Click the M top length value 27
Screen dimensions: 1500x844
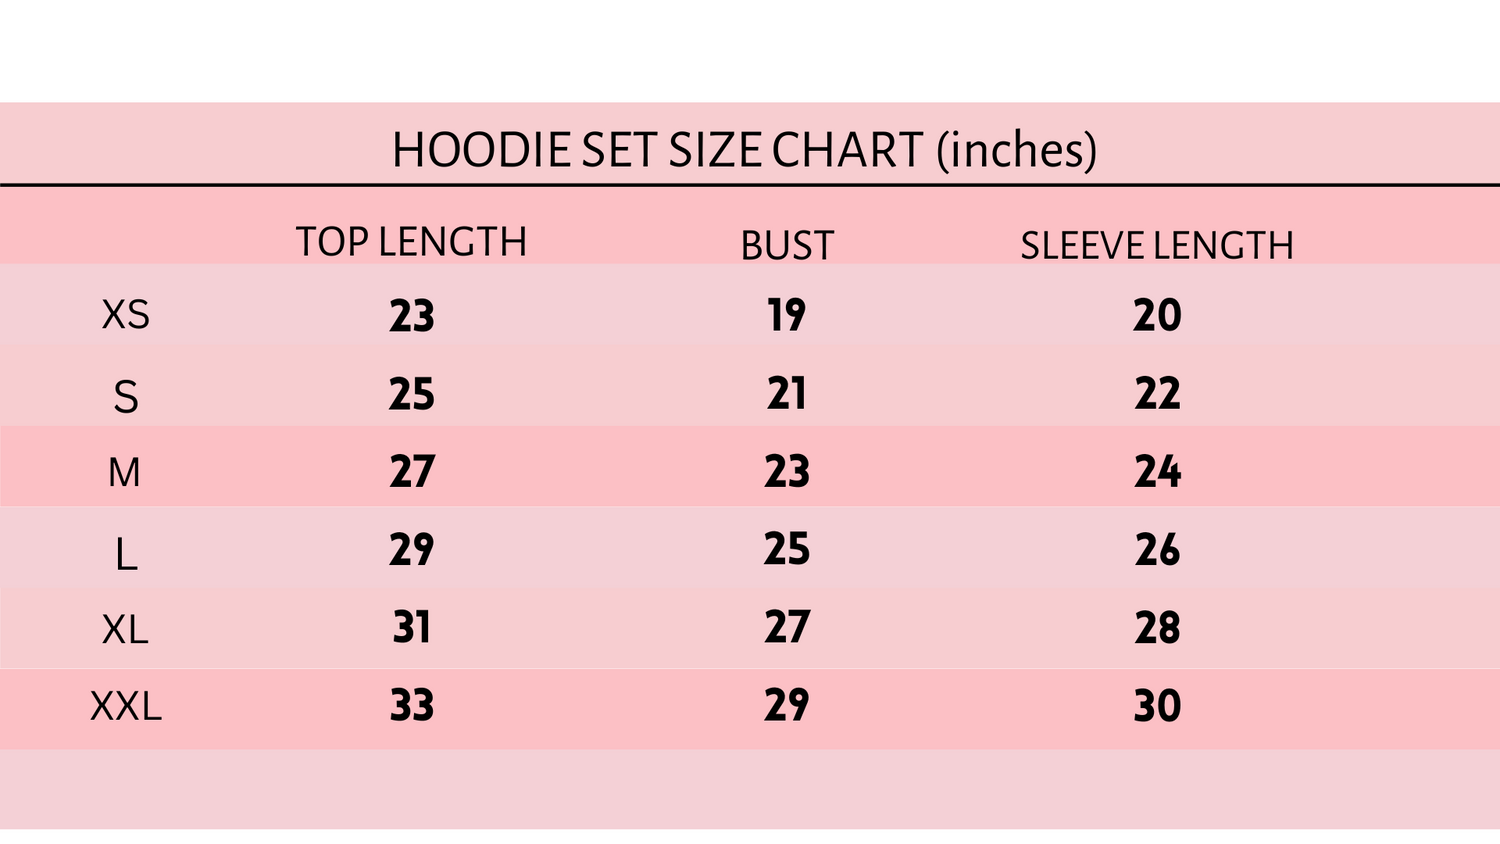point(412,472)
